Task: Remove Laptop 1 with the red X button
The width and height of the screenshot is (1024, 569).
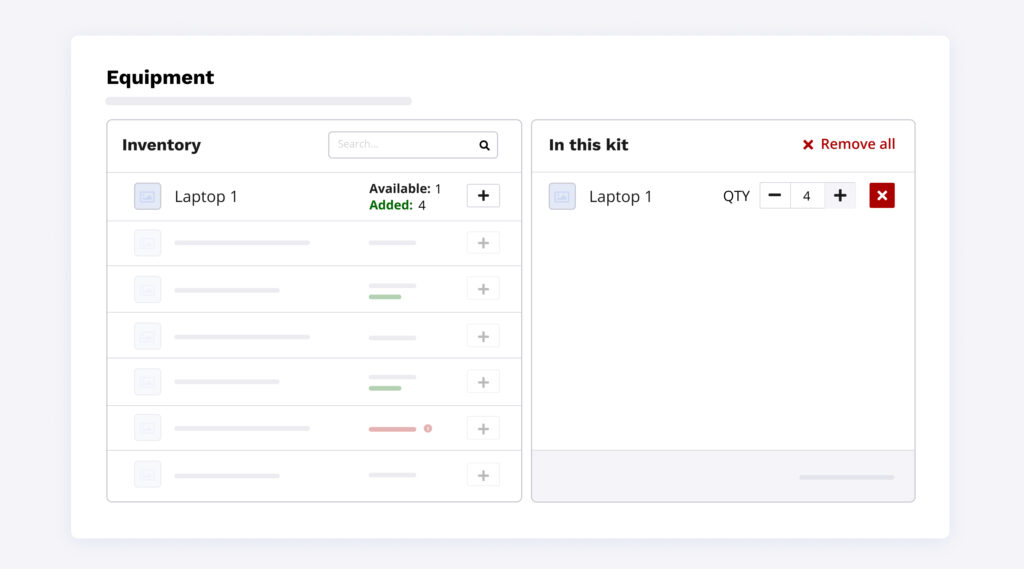Action: (881, 196)
